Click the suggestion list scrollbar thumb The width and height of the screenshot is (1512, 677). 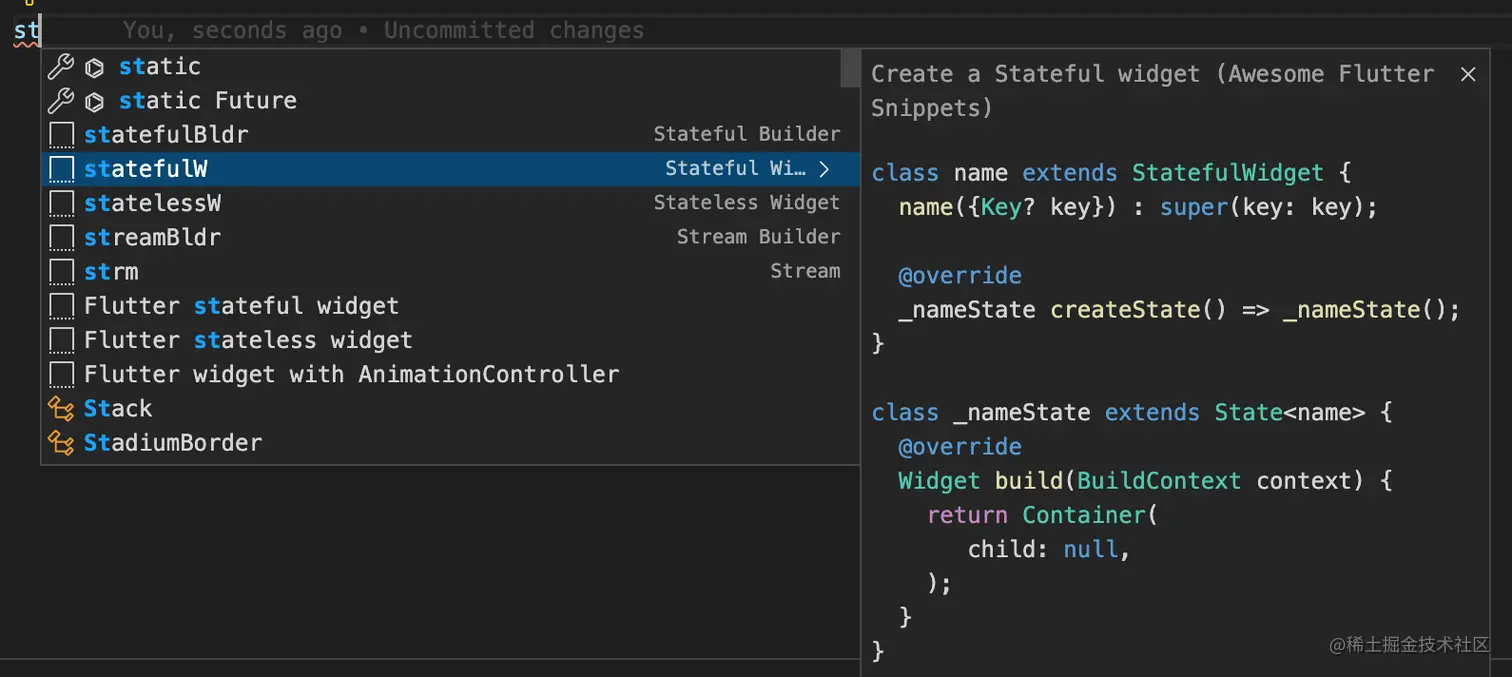[x=851, y=68]
